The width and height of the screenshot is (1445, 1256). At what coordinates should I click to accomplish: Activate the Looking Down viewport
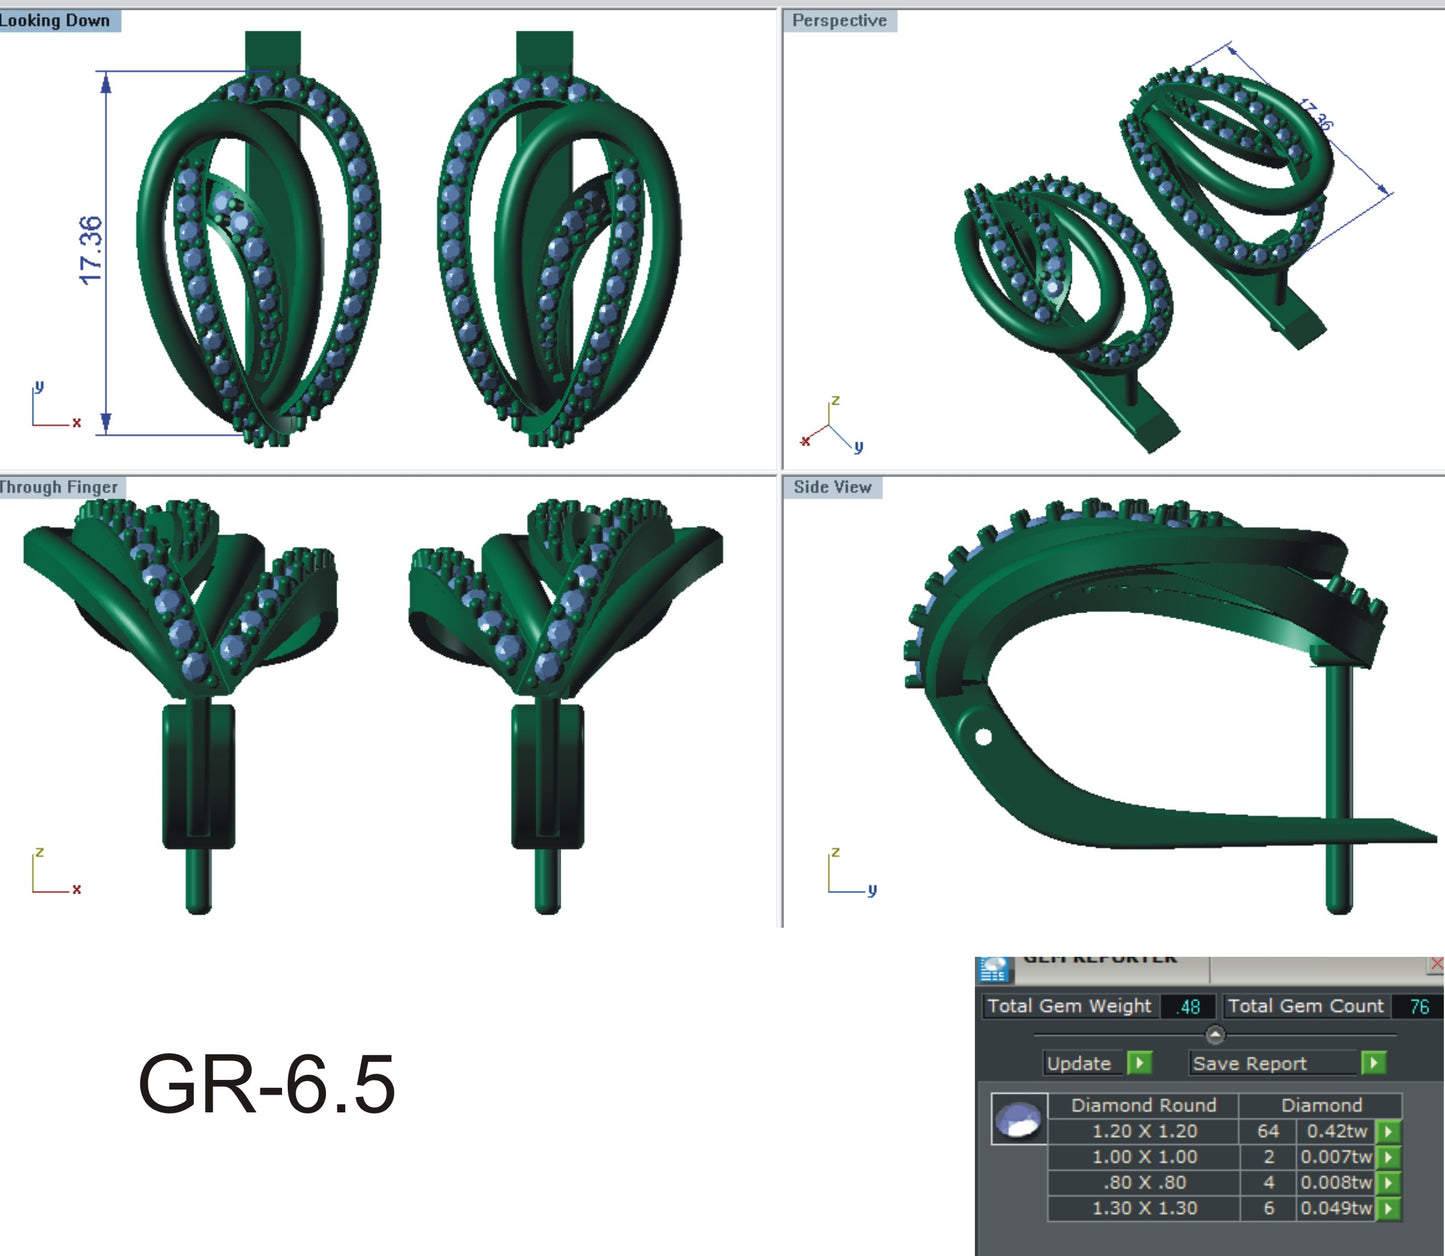(x=55, y=19)
